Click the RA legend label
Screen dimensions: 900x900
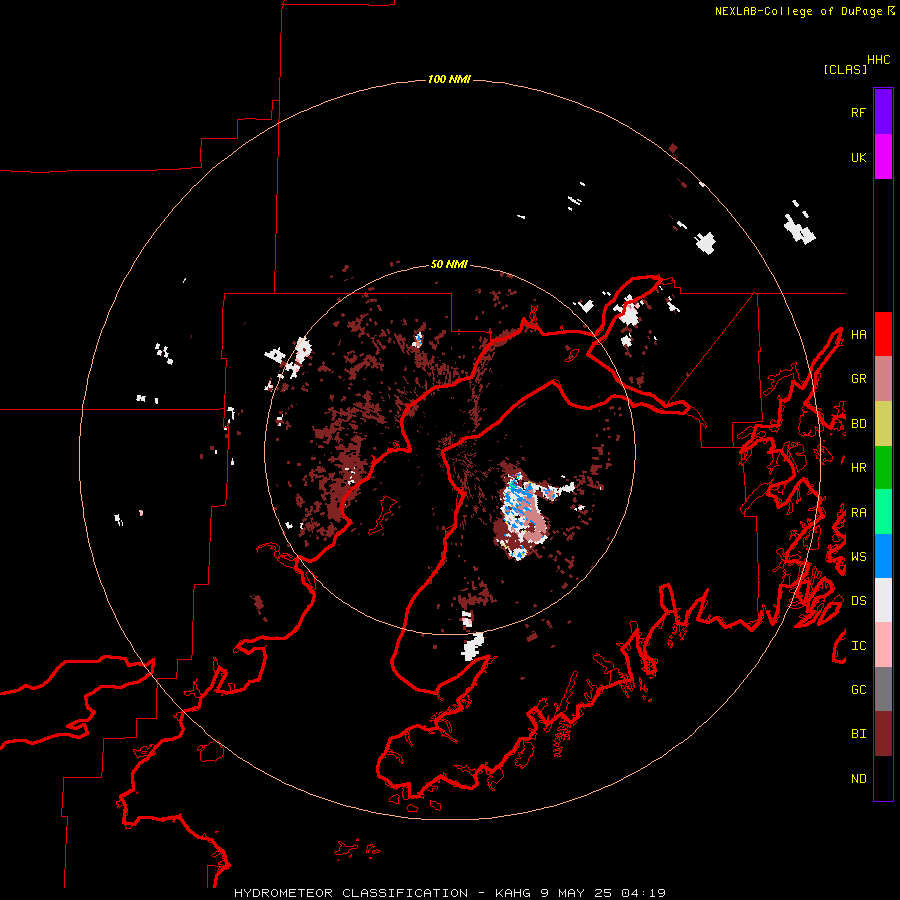click(x=858, y=513)
